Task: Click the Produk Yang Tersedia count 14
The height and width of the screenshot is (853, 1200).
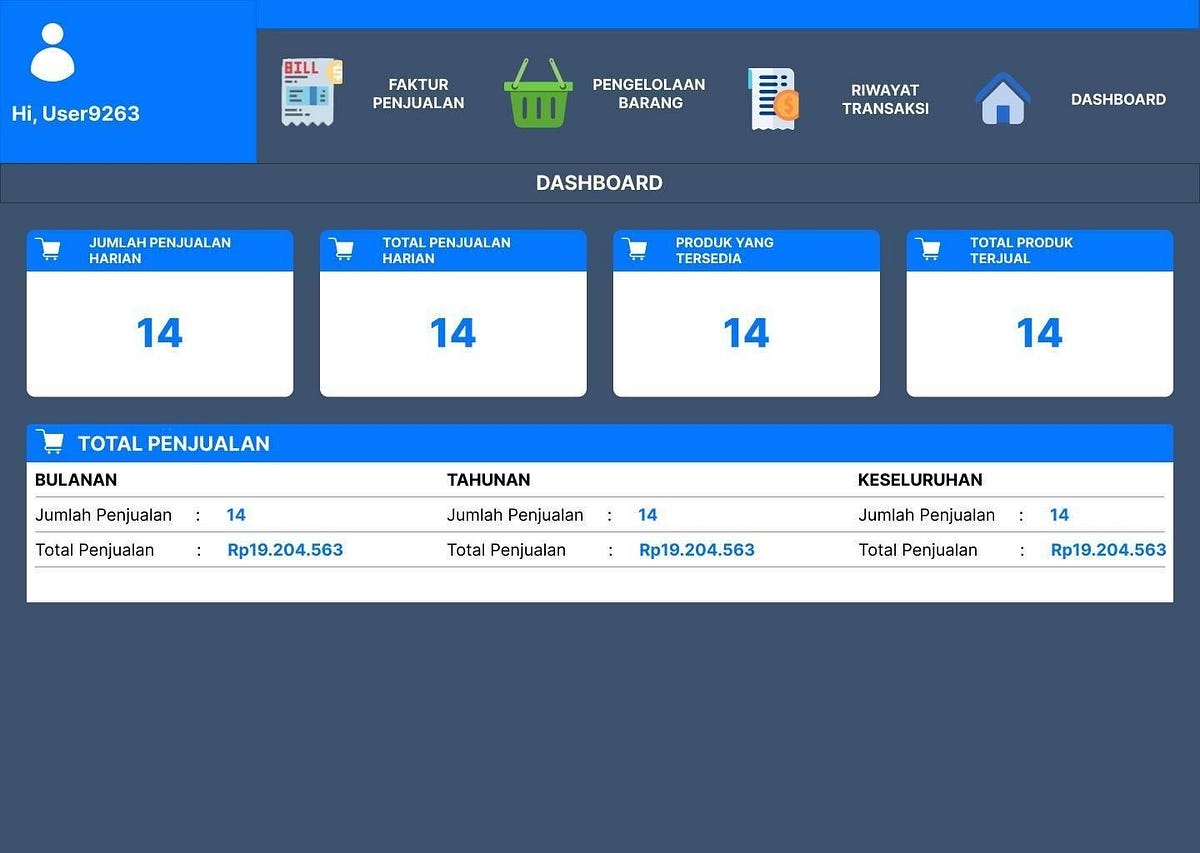Action: pyautogui.click(x=746, y=333)
